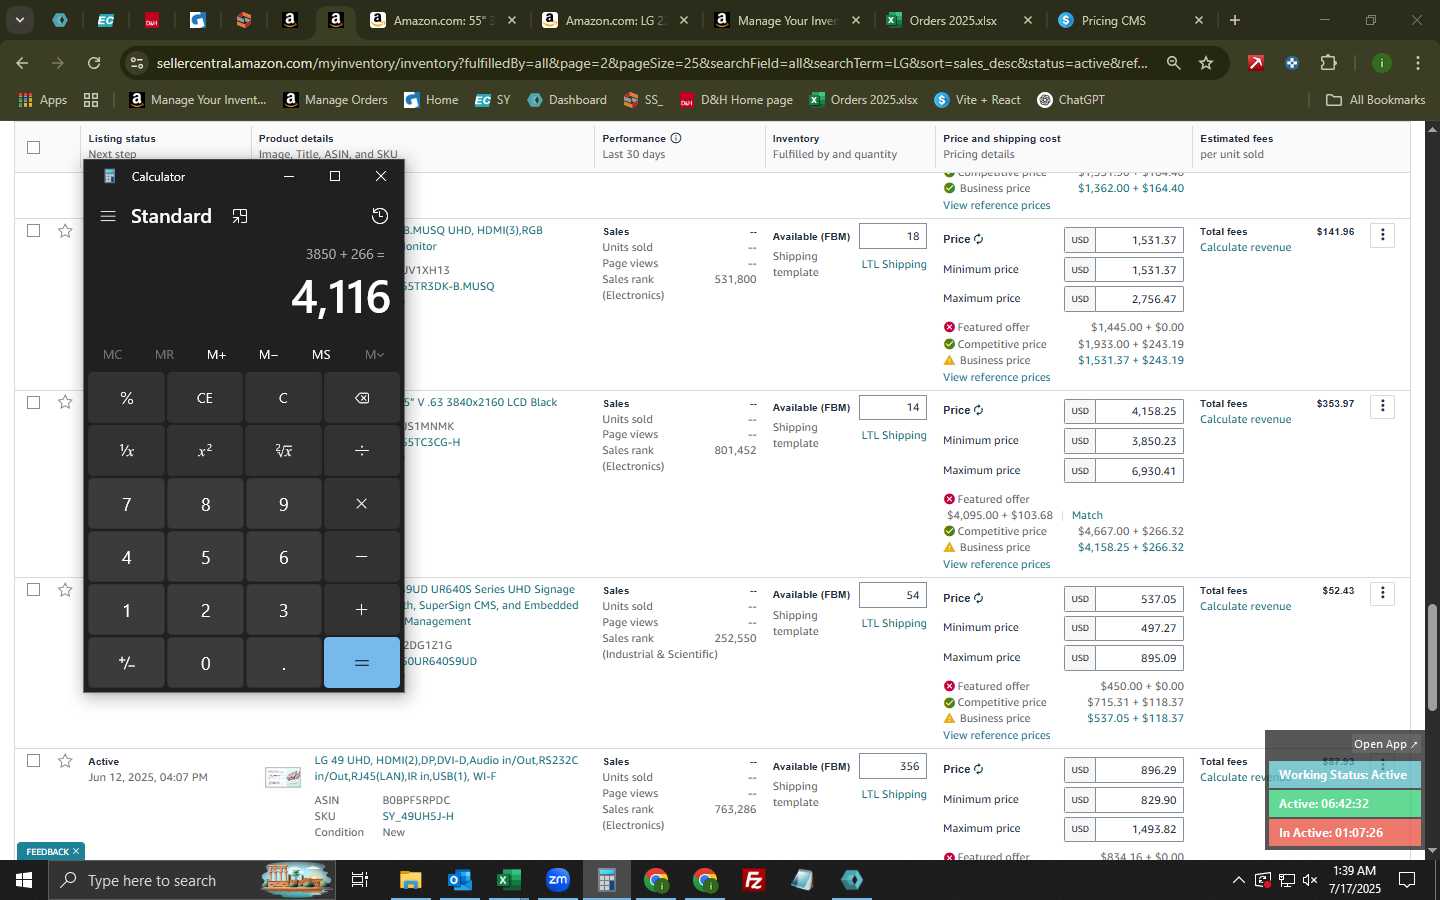This screenshot has height=900, width=1440.
Task: Toggle calculator keep-on-top mode icon
Action: pyautogui.click(x=240, y=216)
